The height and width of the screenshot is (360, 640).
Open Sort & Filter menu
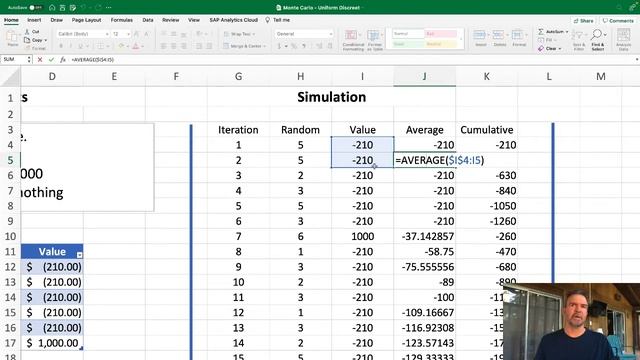tap(579, 40)
